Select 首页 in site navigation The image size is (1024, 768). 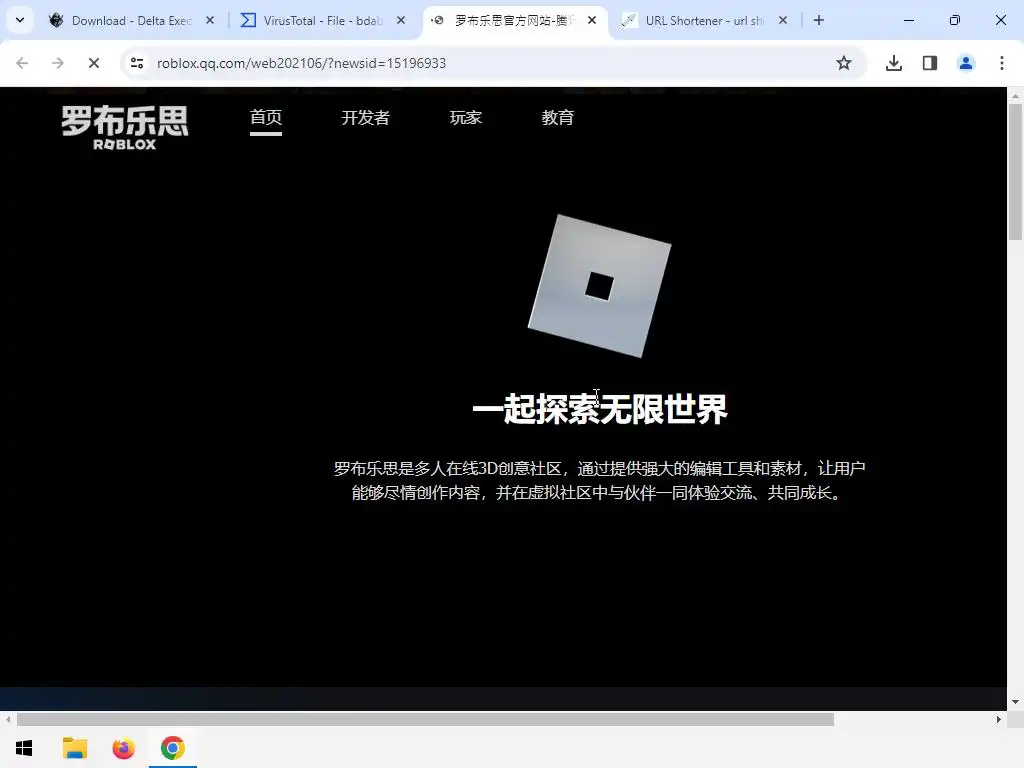(x=266, y=118)
